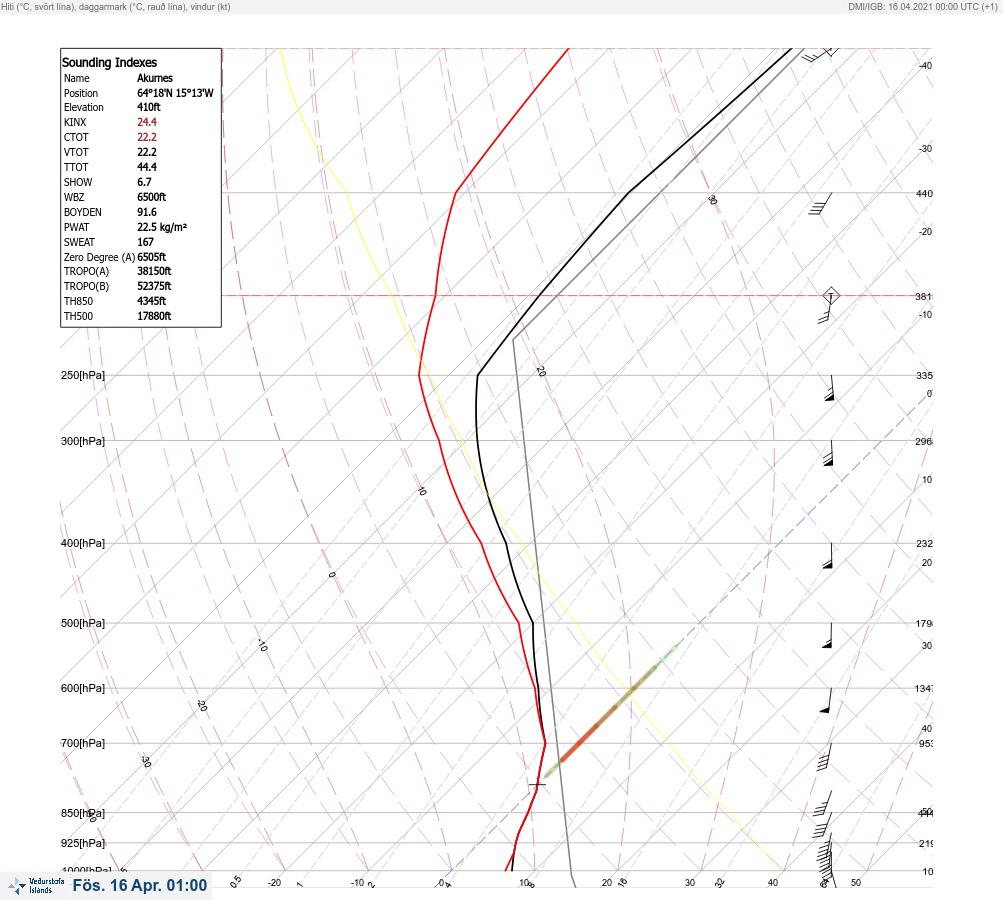Click the station name Akurnes
This screenshot has width=1003, height=900.
click(155, 78)
